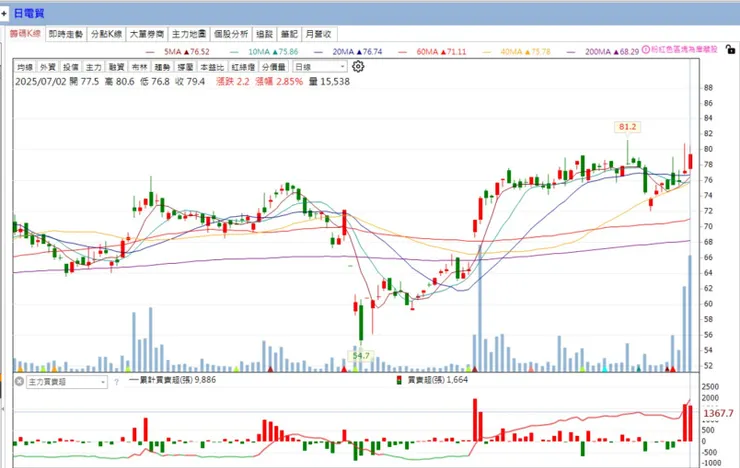Click the 20MA 76.74 legend entry

pos(348,51)
